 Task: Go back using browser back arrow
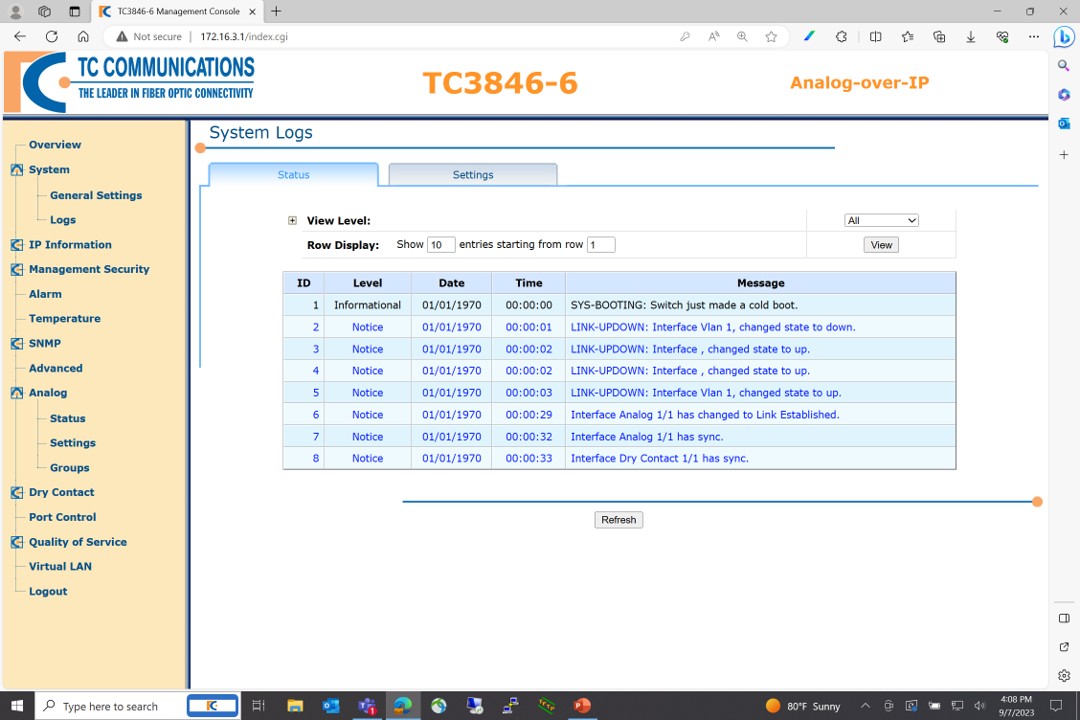tap(20, 37)
